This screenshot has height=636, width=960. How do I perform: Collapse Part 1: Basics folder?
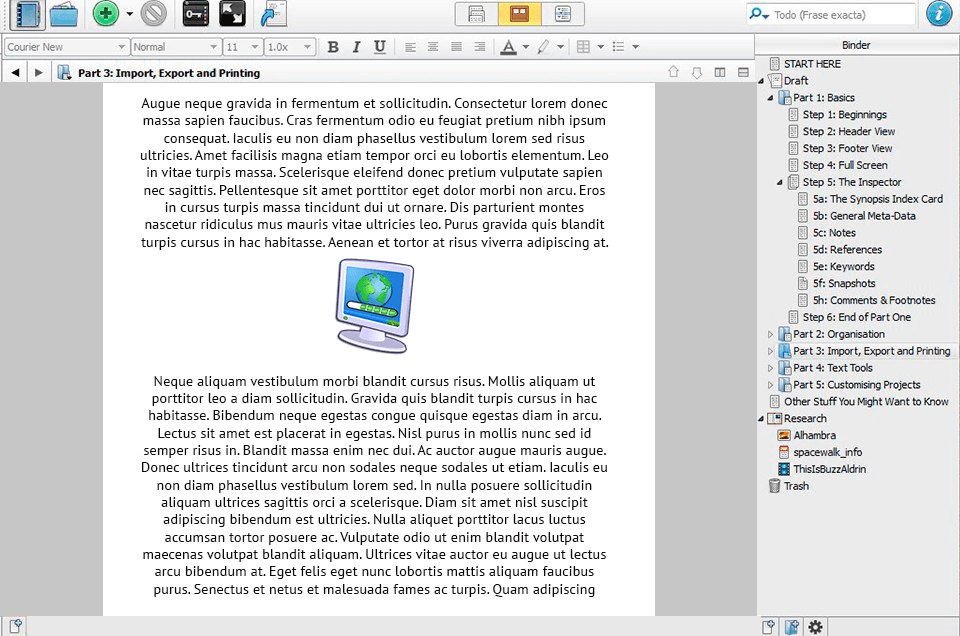pyautogui.click(x=770, y=98)
